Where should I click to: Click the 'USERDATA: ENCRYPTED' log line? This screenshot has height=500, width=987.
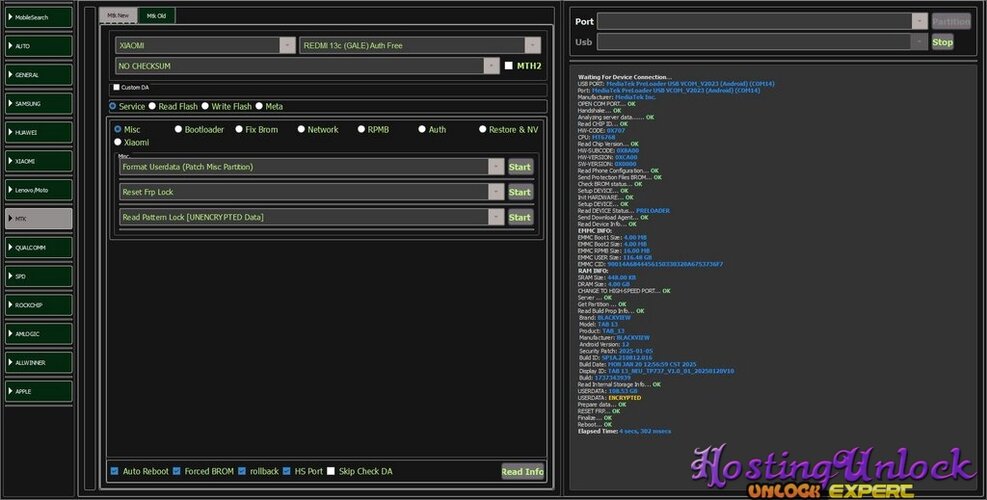[x=609, y=397]
